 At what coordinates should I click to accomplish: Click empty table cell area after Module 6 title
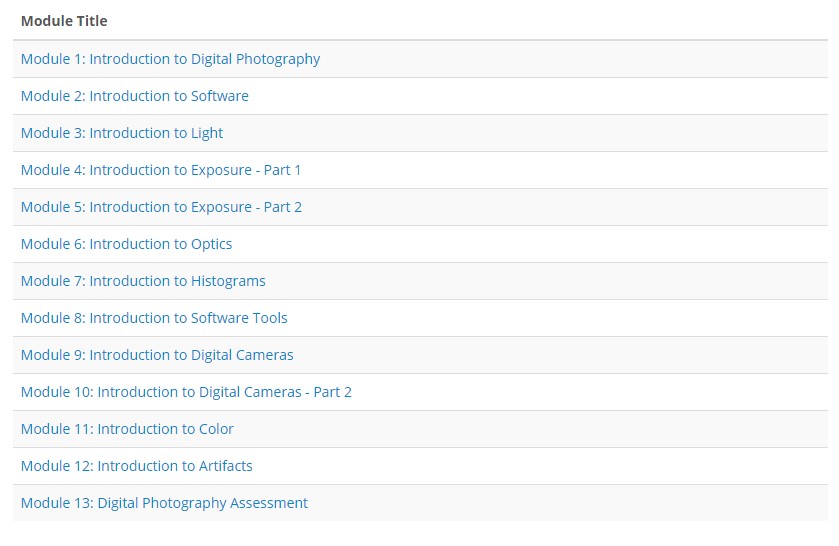[x=530, y=244]
